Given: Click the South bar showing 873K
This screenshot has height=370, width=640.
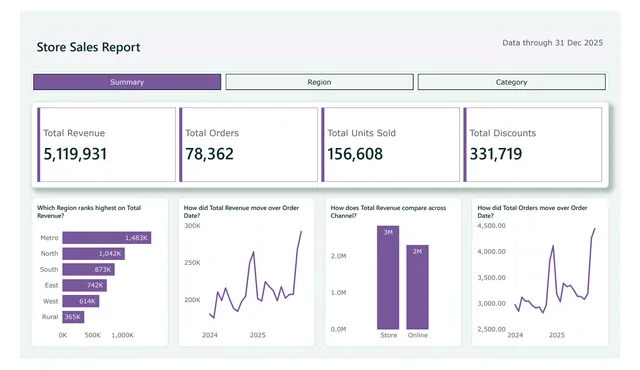Looking at the screenshot, I should (88, 270).
